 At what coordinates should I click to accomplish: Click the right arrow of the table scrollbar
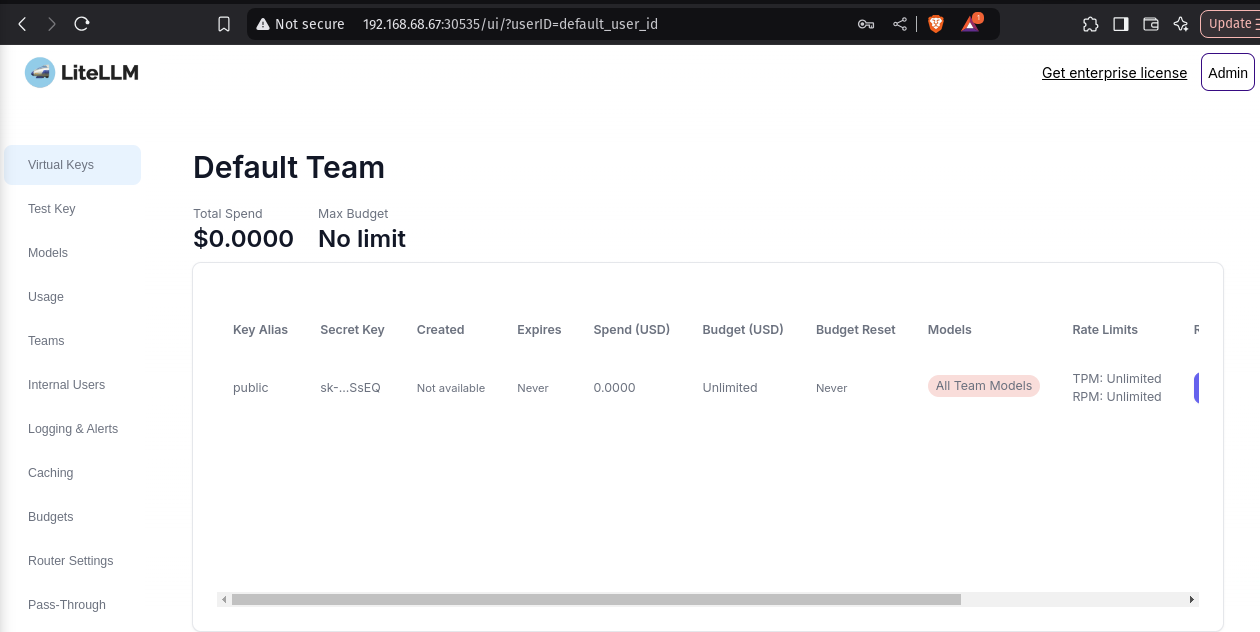pos(1191,599)
